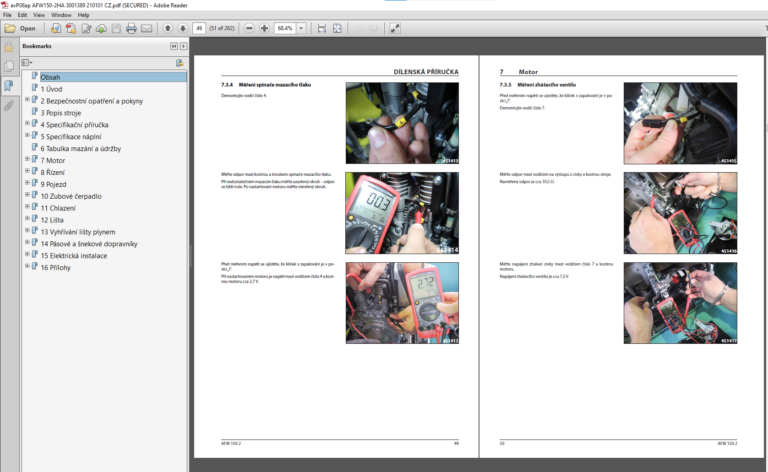The image size is (768, 472).
Task: Click the page number field showing 49
Action: [x=199, y=28]
